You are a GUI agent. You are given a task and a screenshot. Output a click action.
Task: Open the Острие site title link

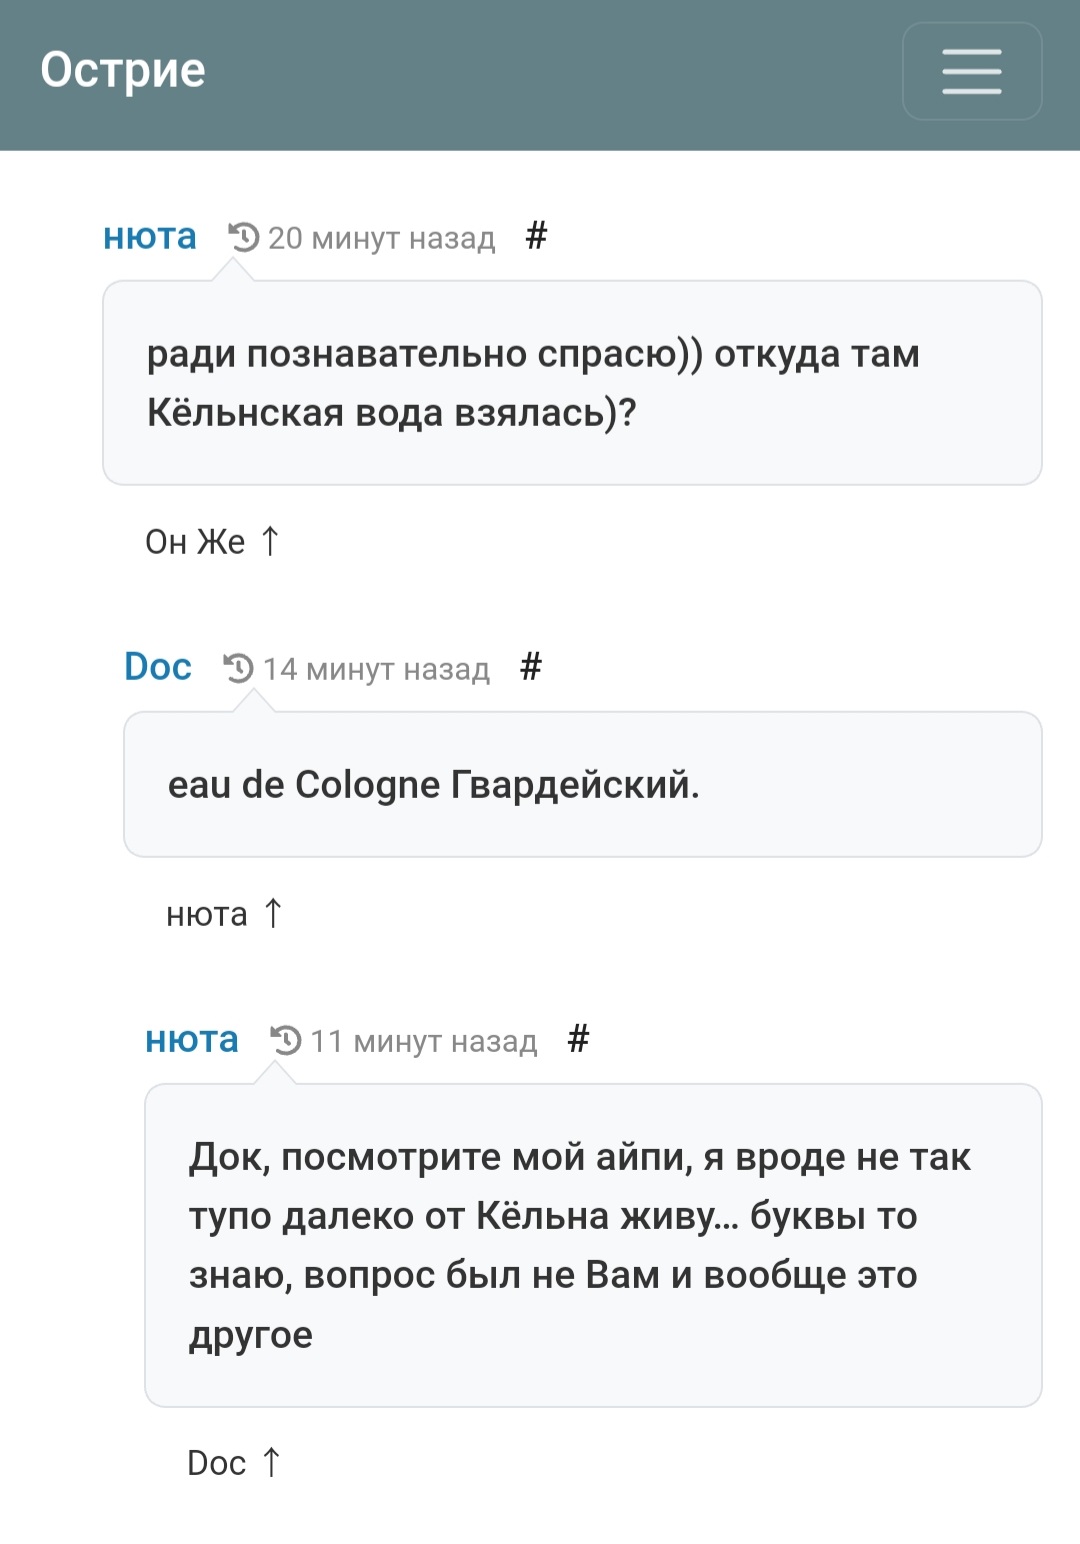(x=123, y=70)
